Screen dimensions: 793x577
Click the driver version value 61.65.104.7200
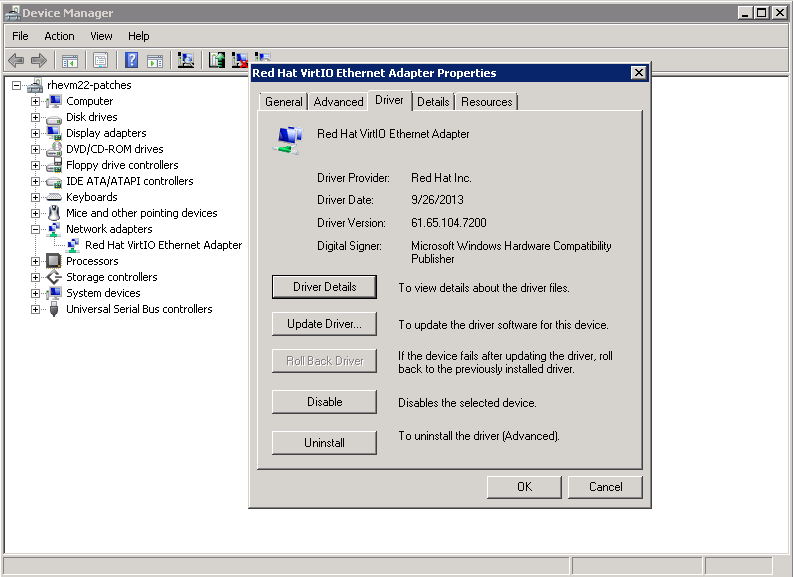tap(449, 223)
